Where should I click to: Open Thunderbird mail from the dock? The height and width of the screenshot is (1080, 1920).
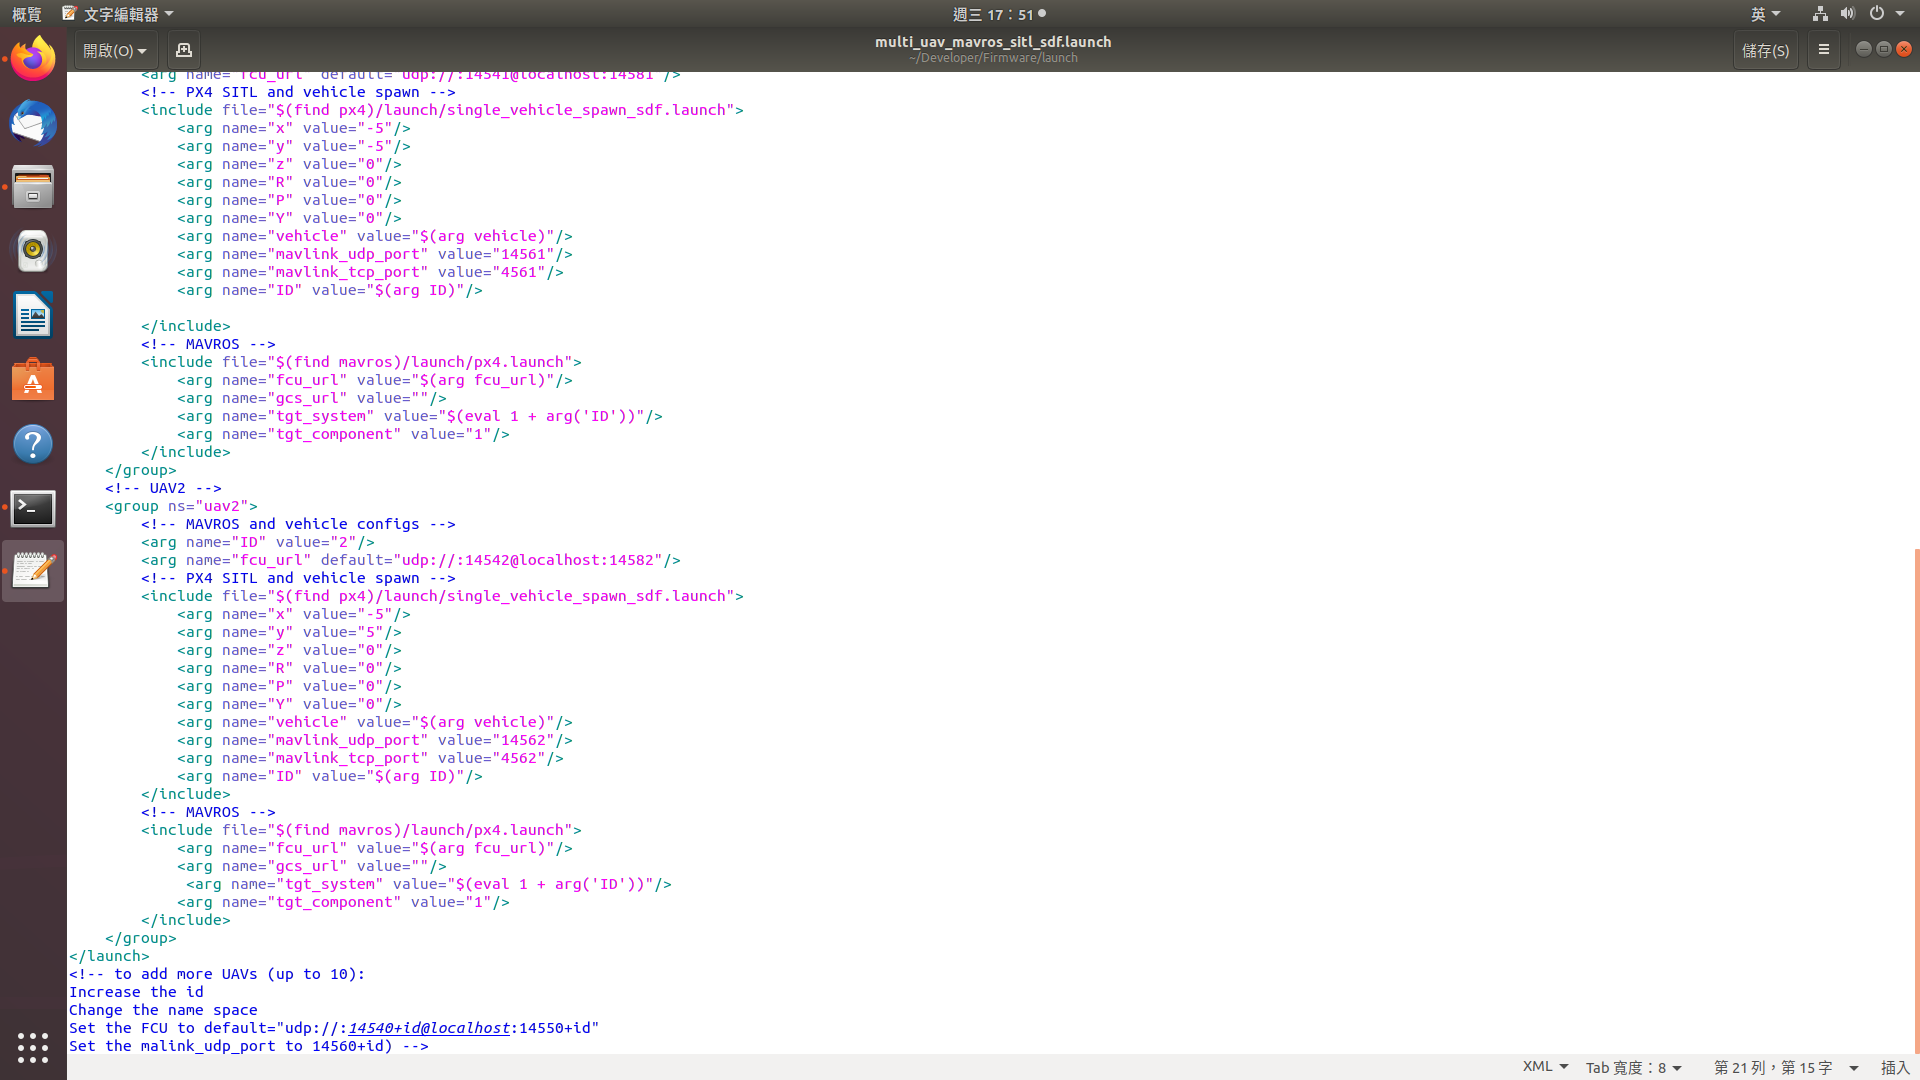point(33,124)
